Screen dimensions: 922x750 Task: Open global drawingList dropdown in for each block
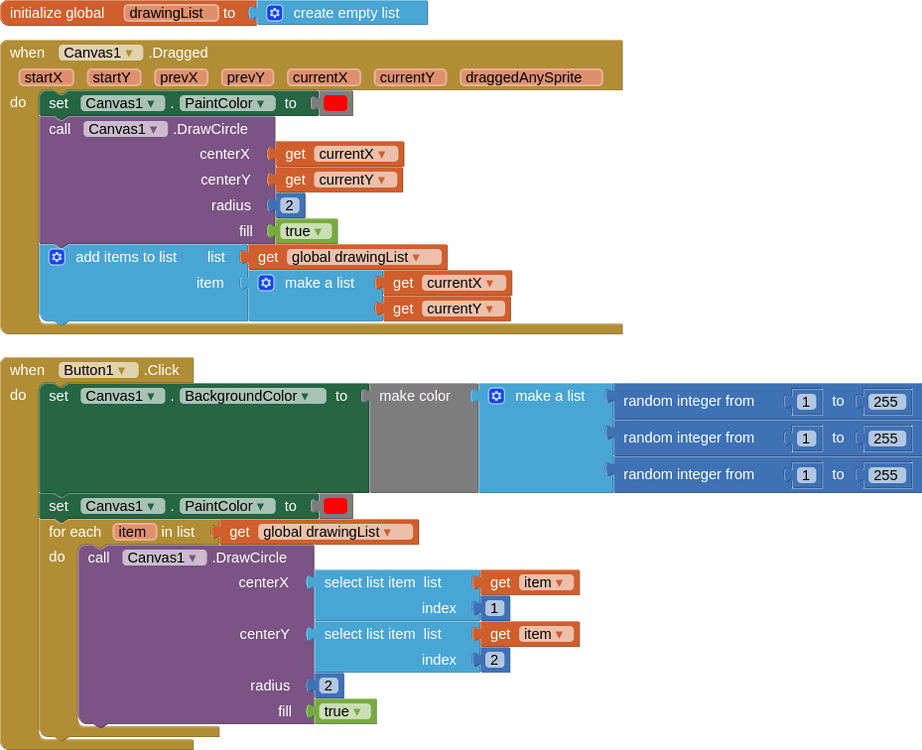point(387,532)
